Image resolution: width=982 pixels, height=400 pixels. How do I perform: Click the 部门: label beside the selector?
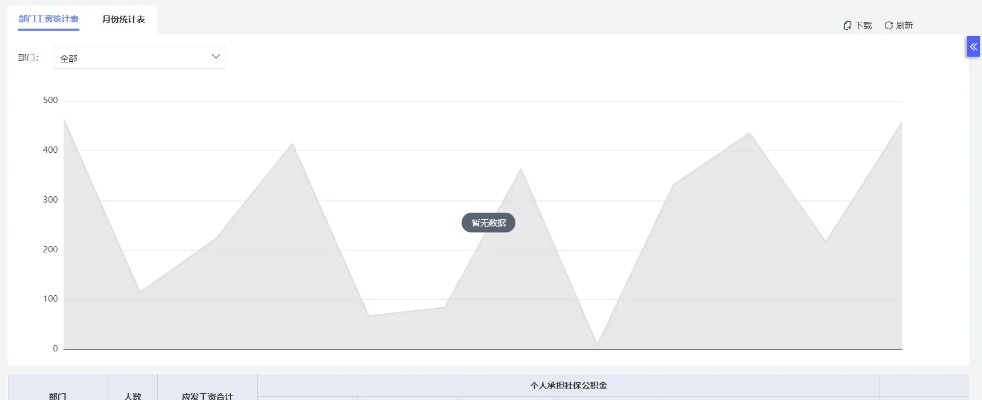(28, 58)
